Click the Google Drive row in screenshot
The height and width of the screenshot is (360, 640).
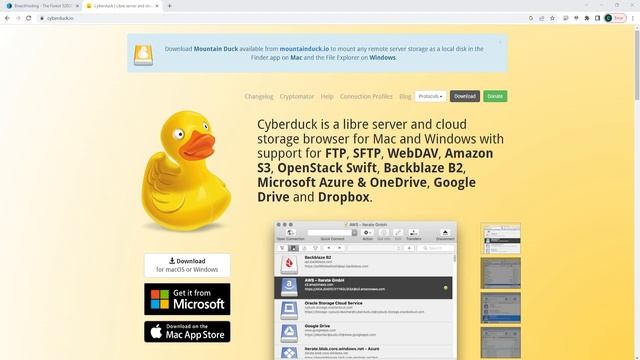[x=364, y=333]
